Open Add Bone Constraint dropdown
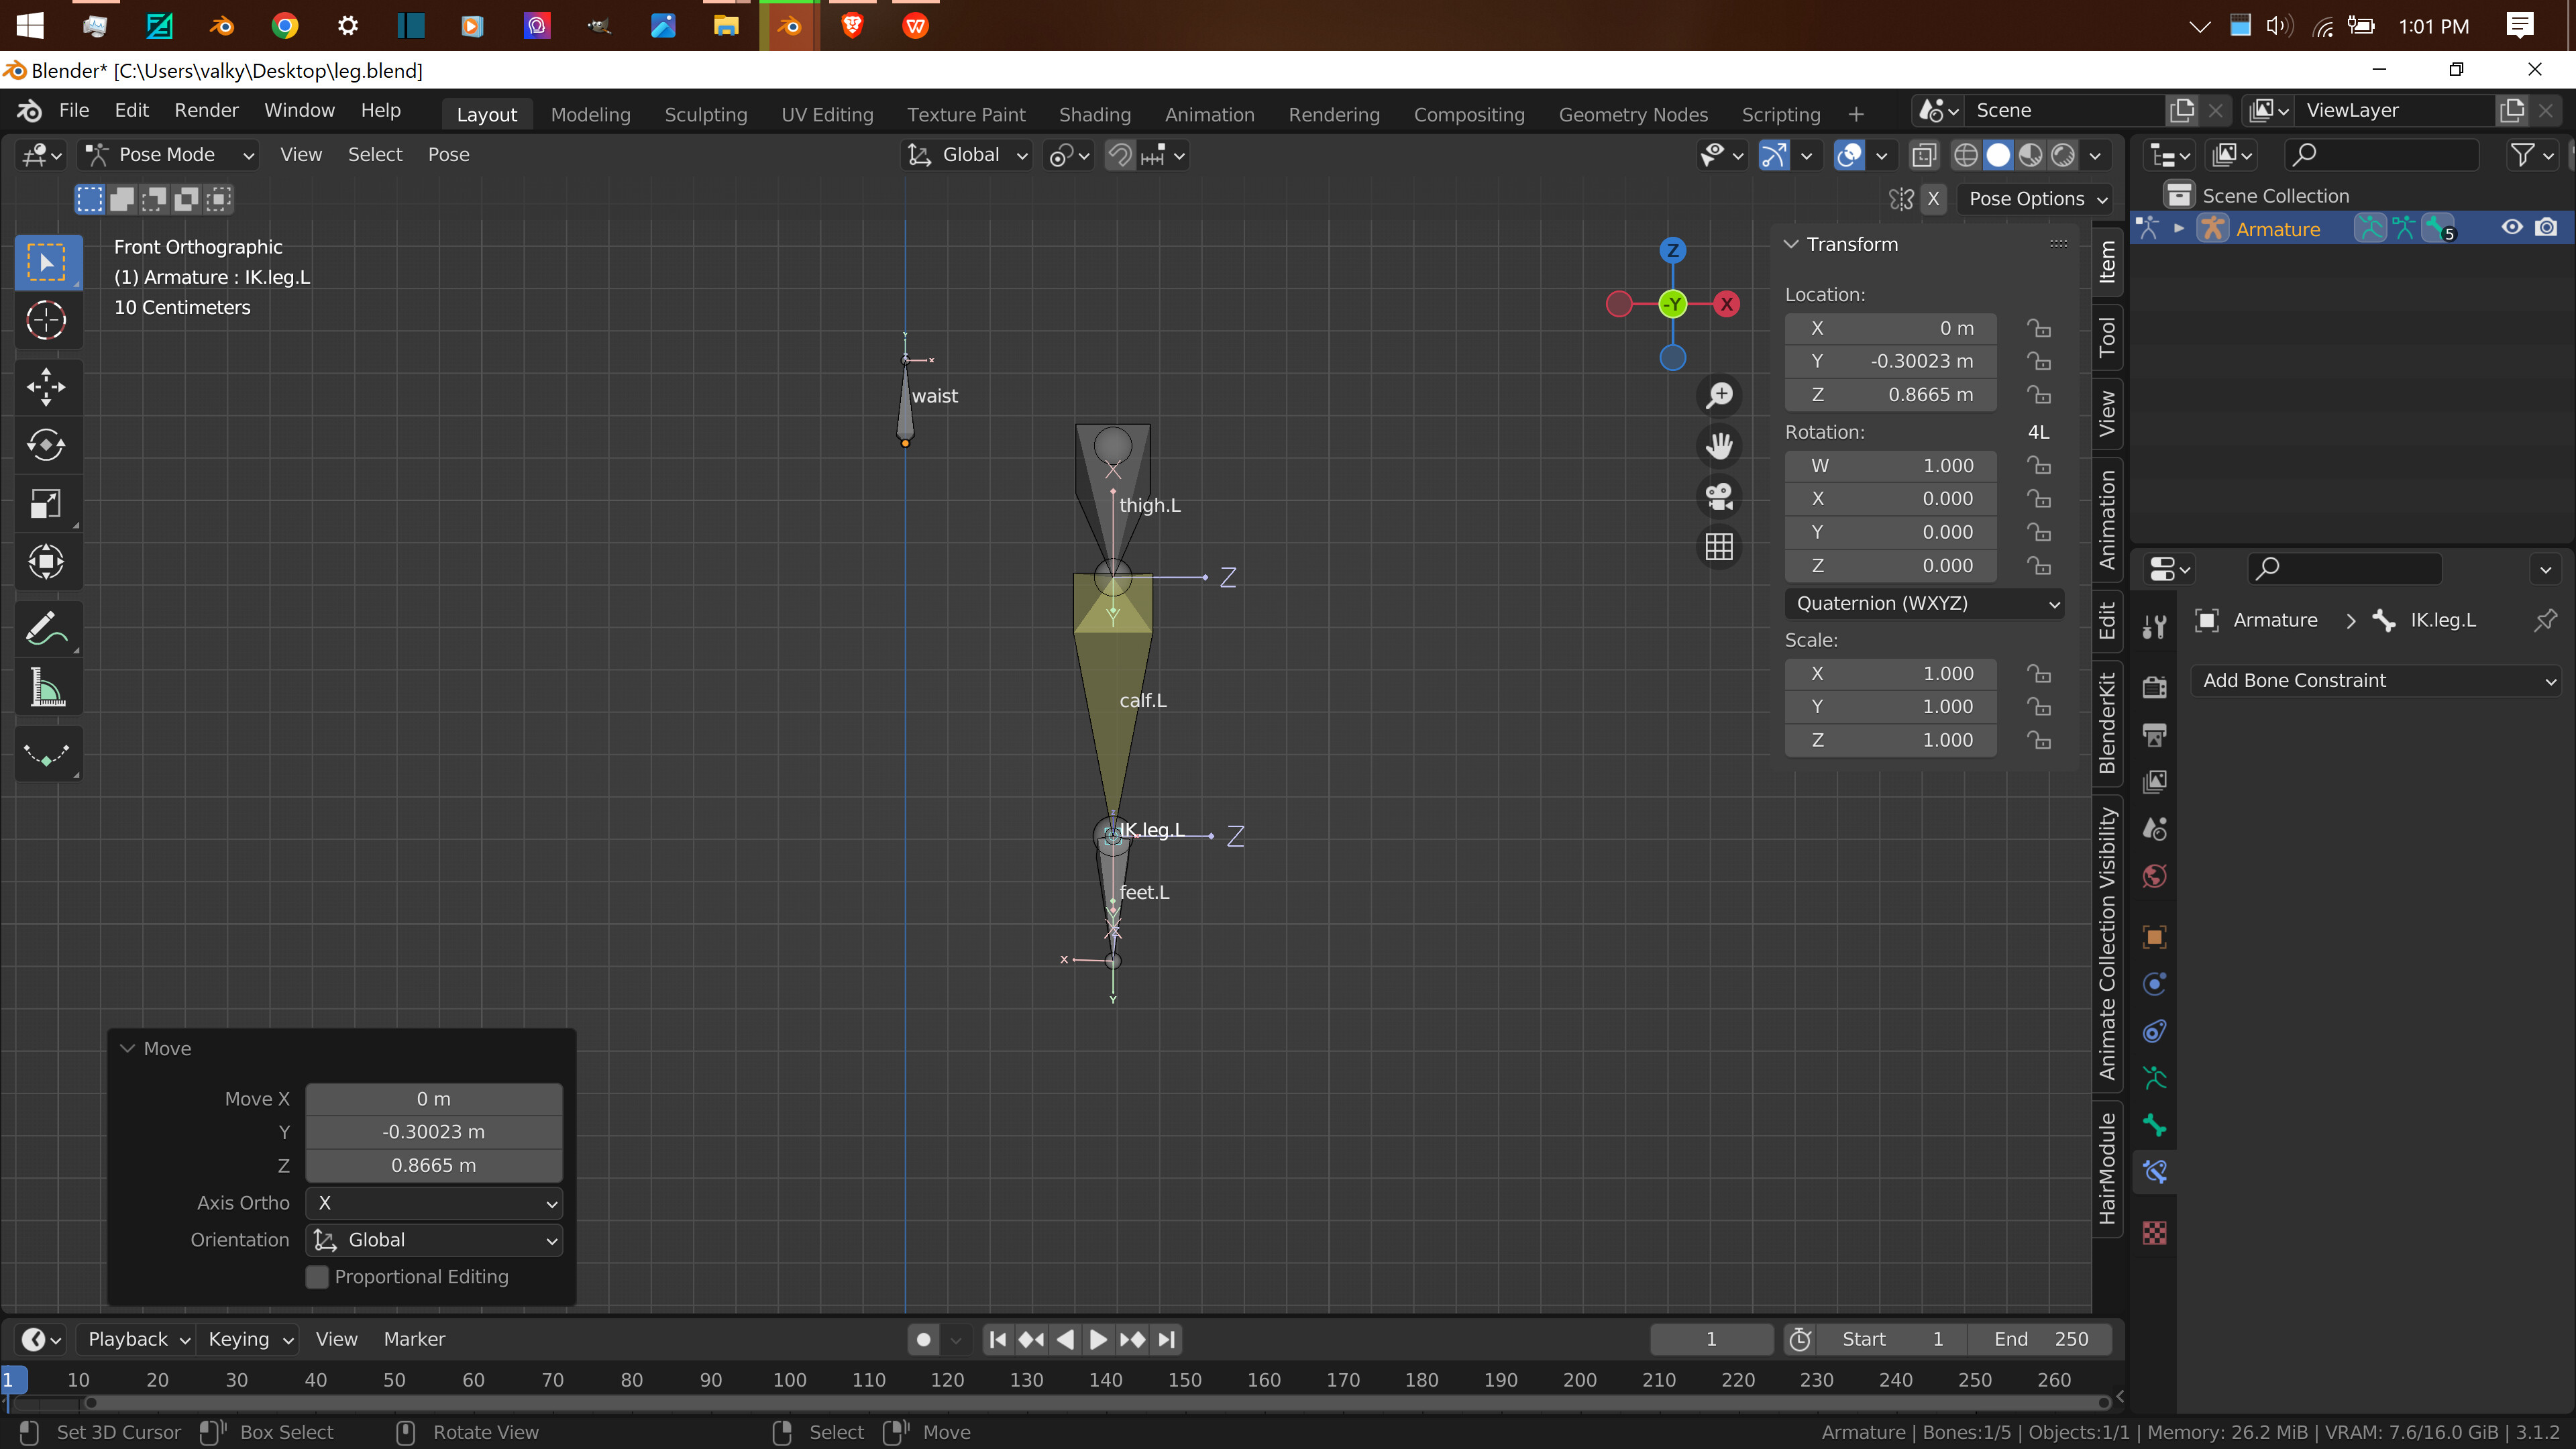The height and width of the screenshot is (1449, 2576). point(2376,680)
